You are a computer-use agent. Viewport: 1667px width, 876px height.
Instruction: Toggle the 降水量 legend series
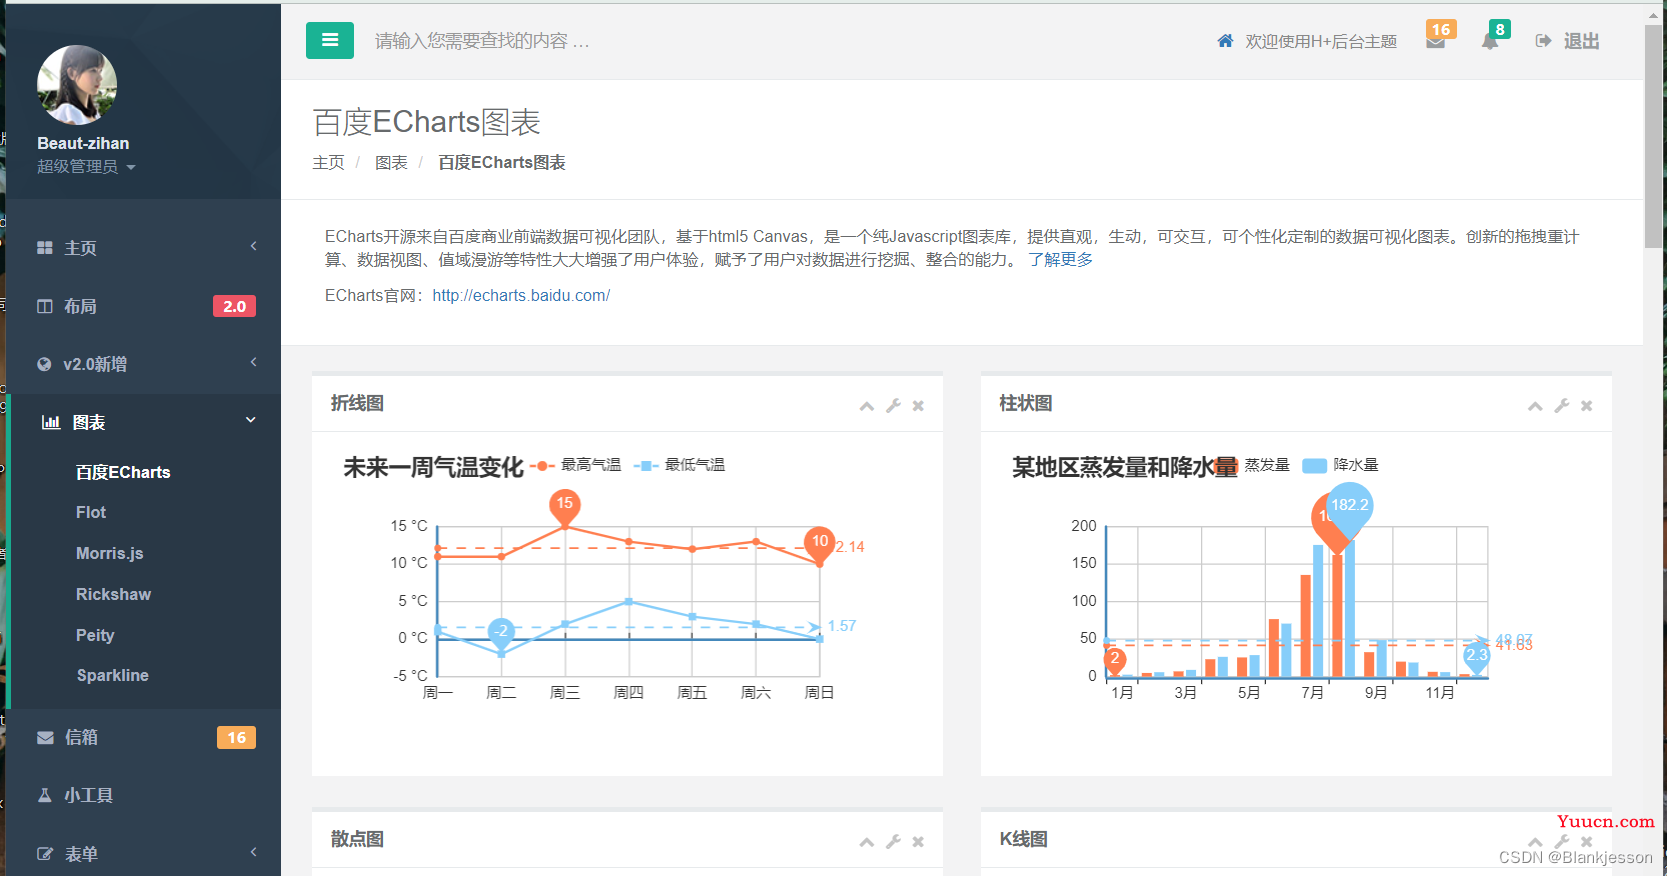click(x=1341, y=465)
